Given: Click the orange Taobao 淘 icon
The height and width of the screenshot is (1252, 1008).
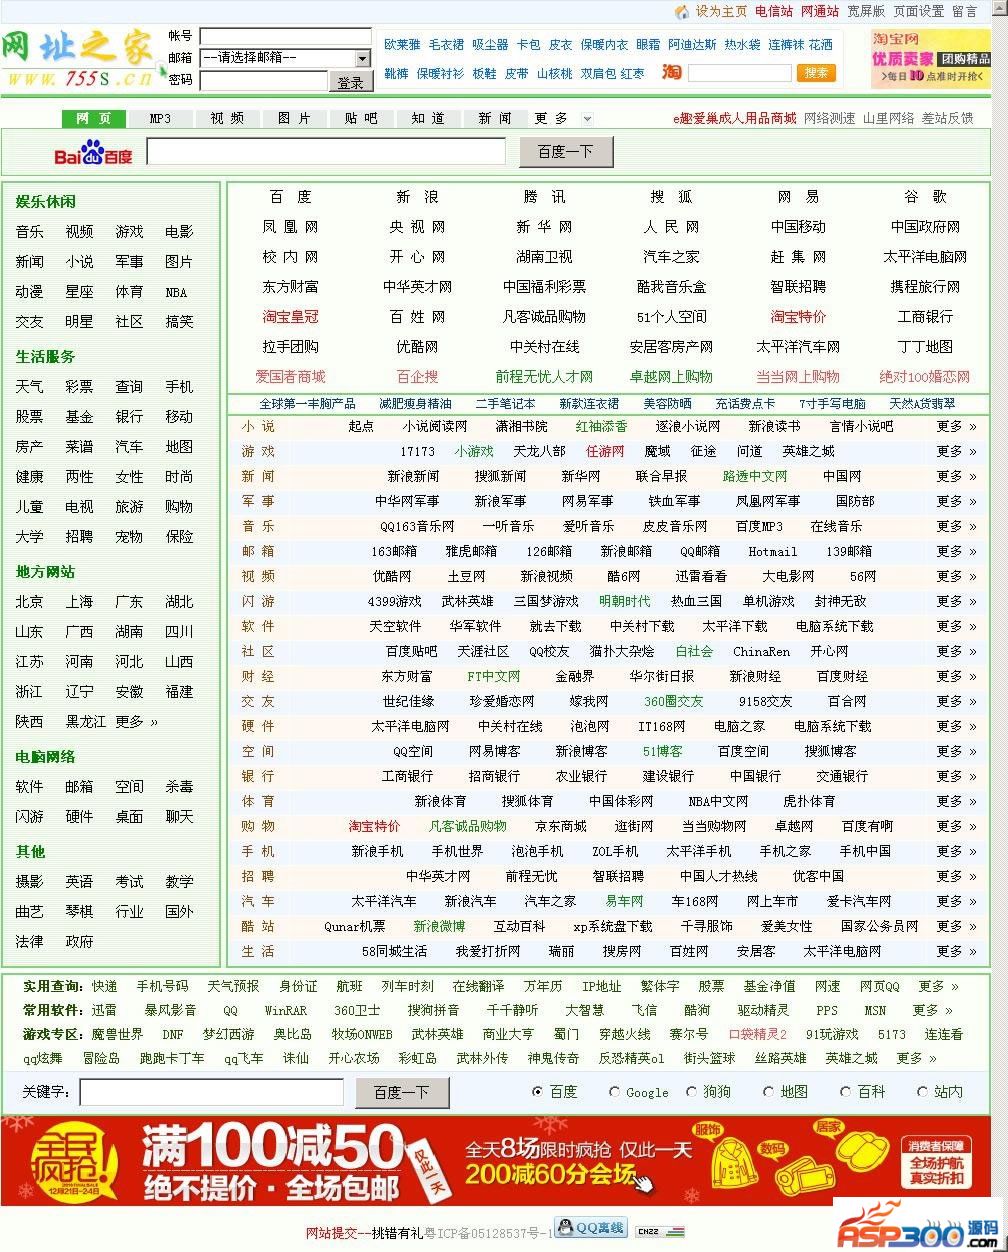Looking at the screenshot, I should pyautogui.click(x=672, y=72).
